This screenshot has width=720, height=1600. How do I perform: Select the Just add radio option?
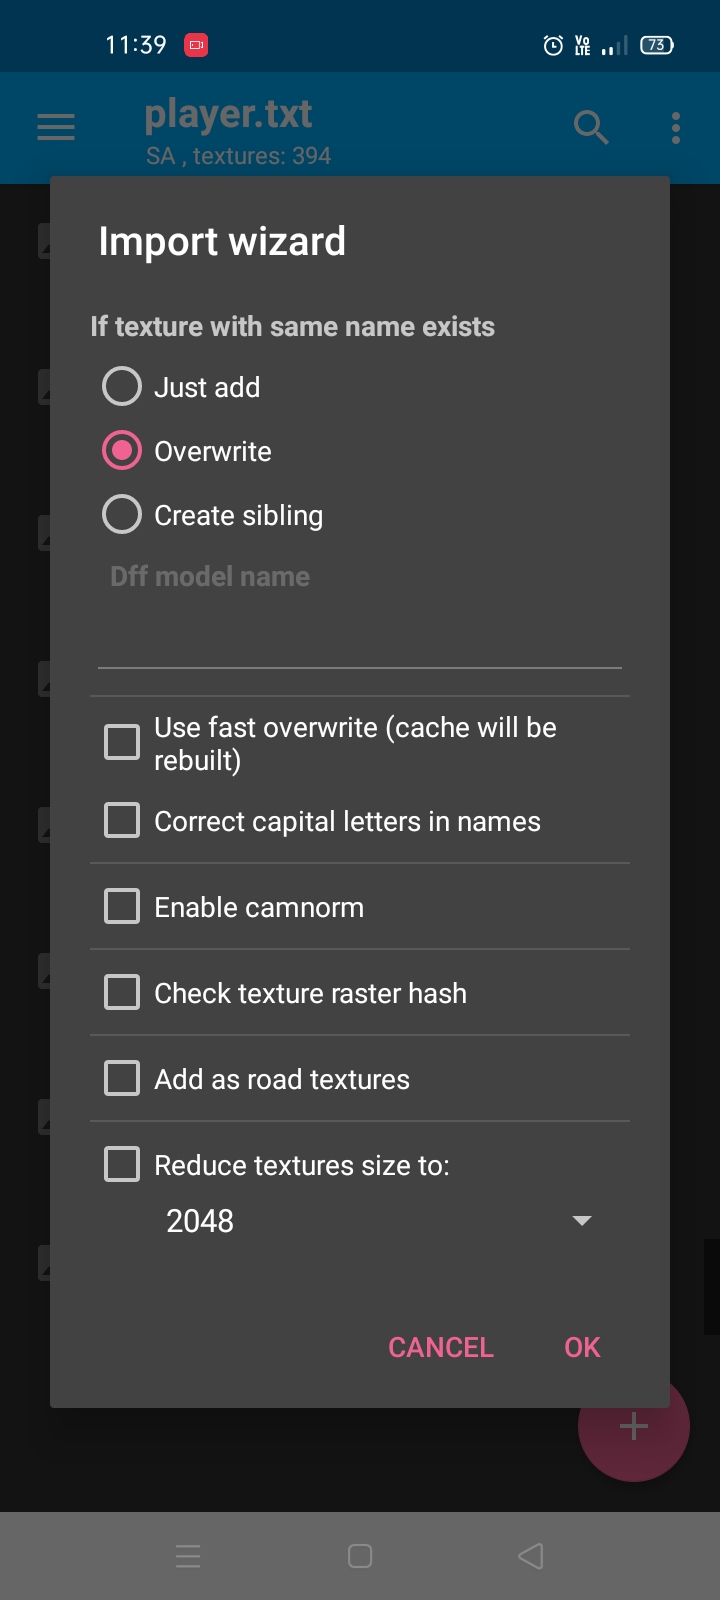(122, 386)
